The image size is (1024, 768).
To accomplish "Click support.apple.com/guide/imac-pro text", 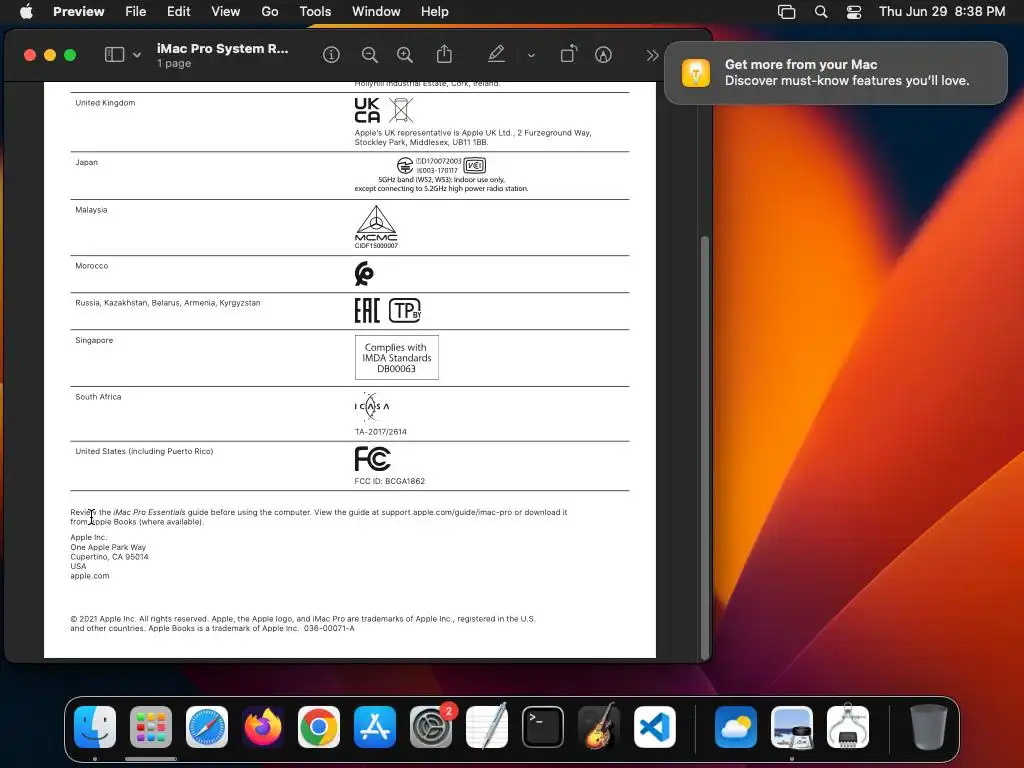I will click(447, 512).
